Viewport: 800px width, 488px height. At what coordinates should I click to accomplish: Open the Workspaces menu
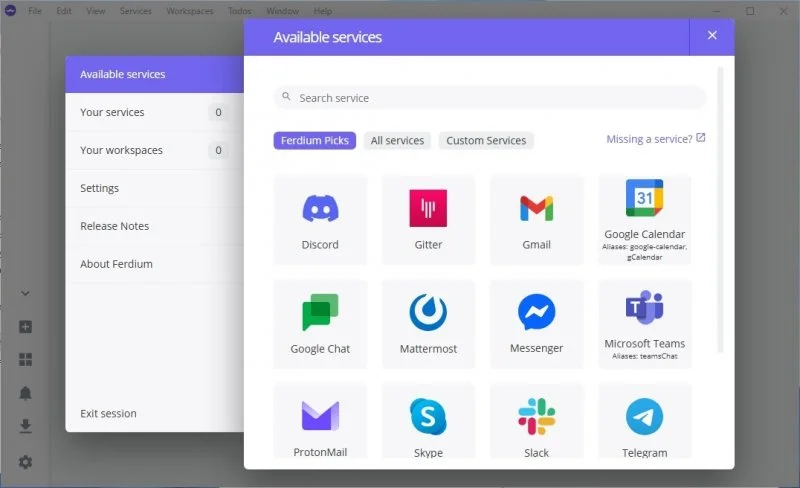pyautogui.click(x=190, y=11)
